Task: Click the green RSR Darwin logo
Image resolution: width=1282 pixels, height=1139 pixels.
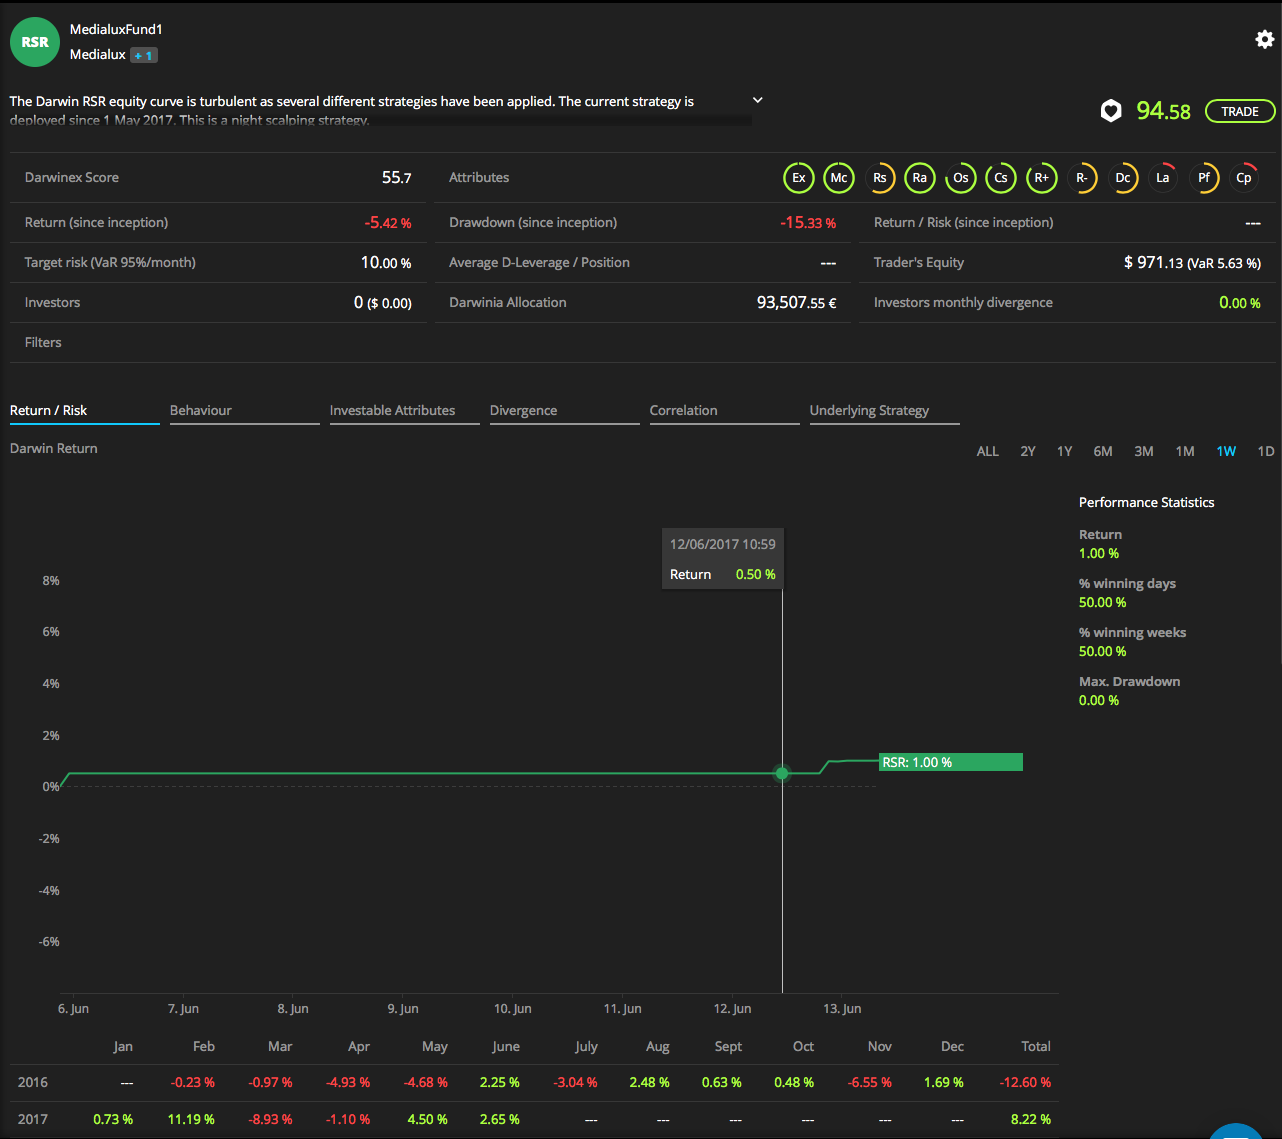Action: click(35, 42)
